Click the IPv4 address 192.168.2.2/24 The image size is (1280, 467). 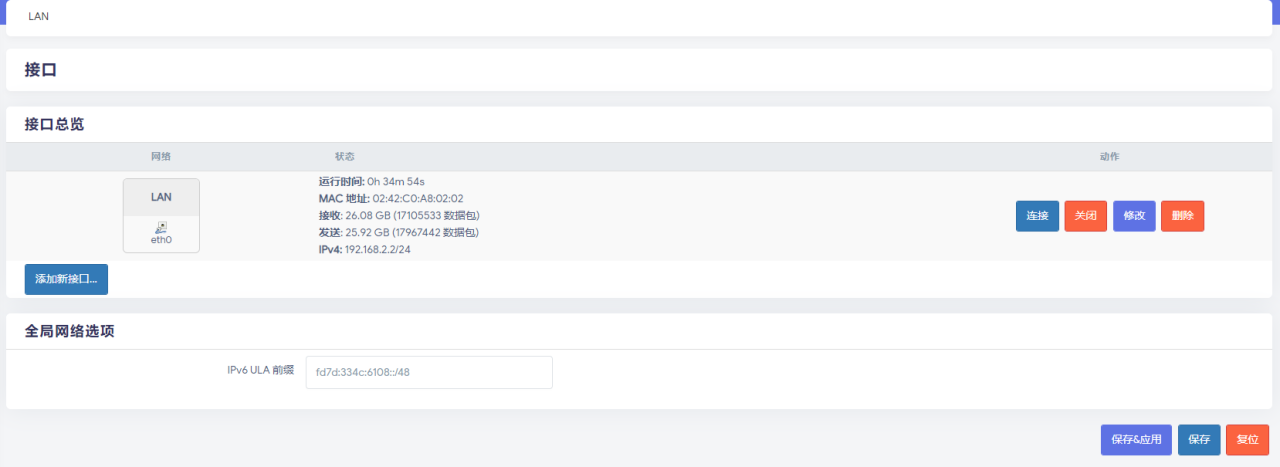[x=378, y=249]
